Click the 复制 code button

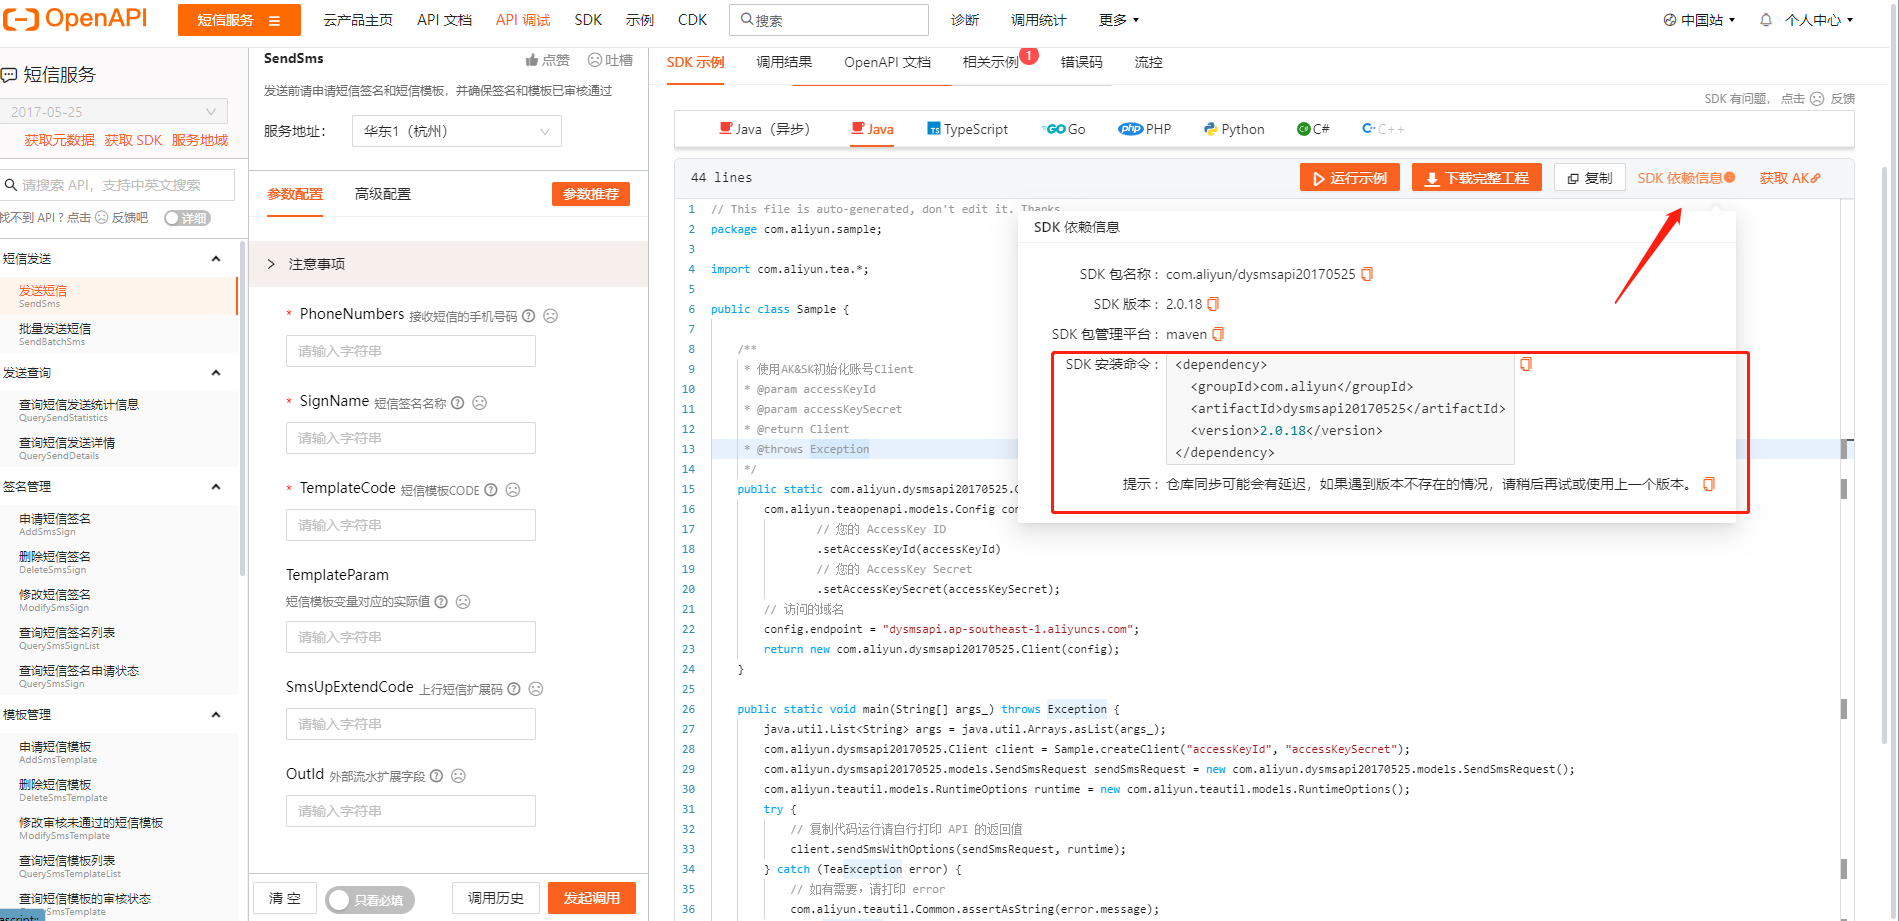pyautogui.click(x=1590, y=178)
